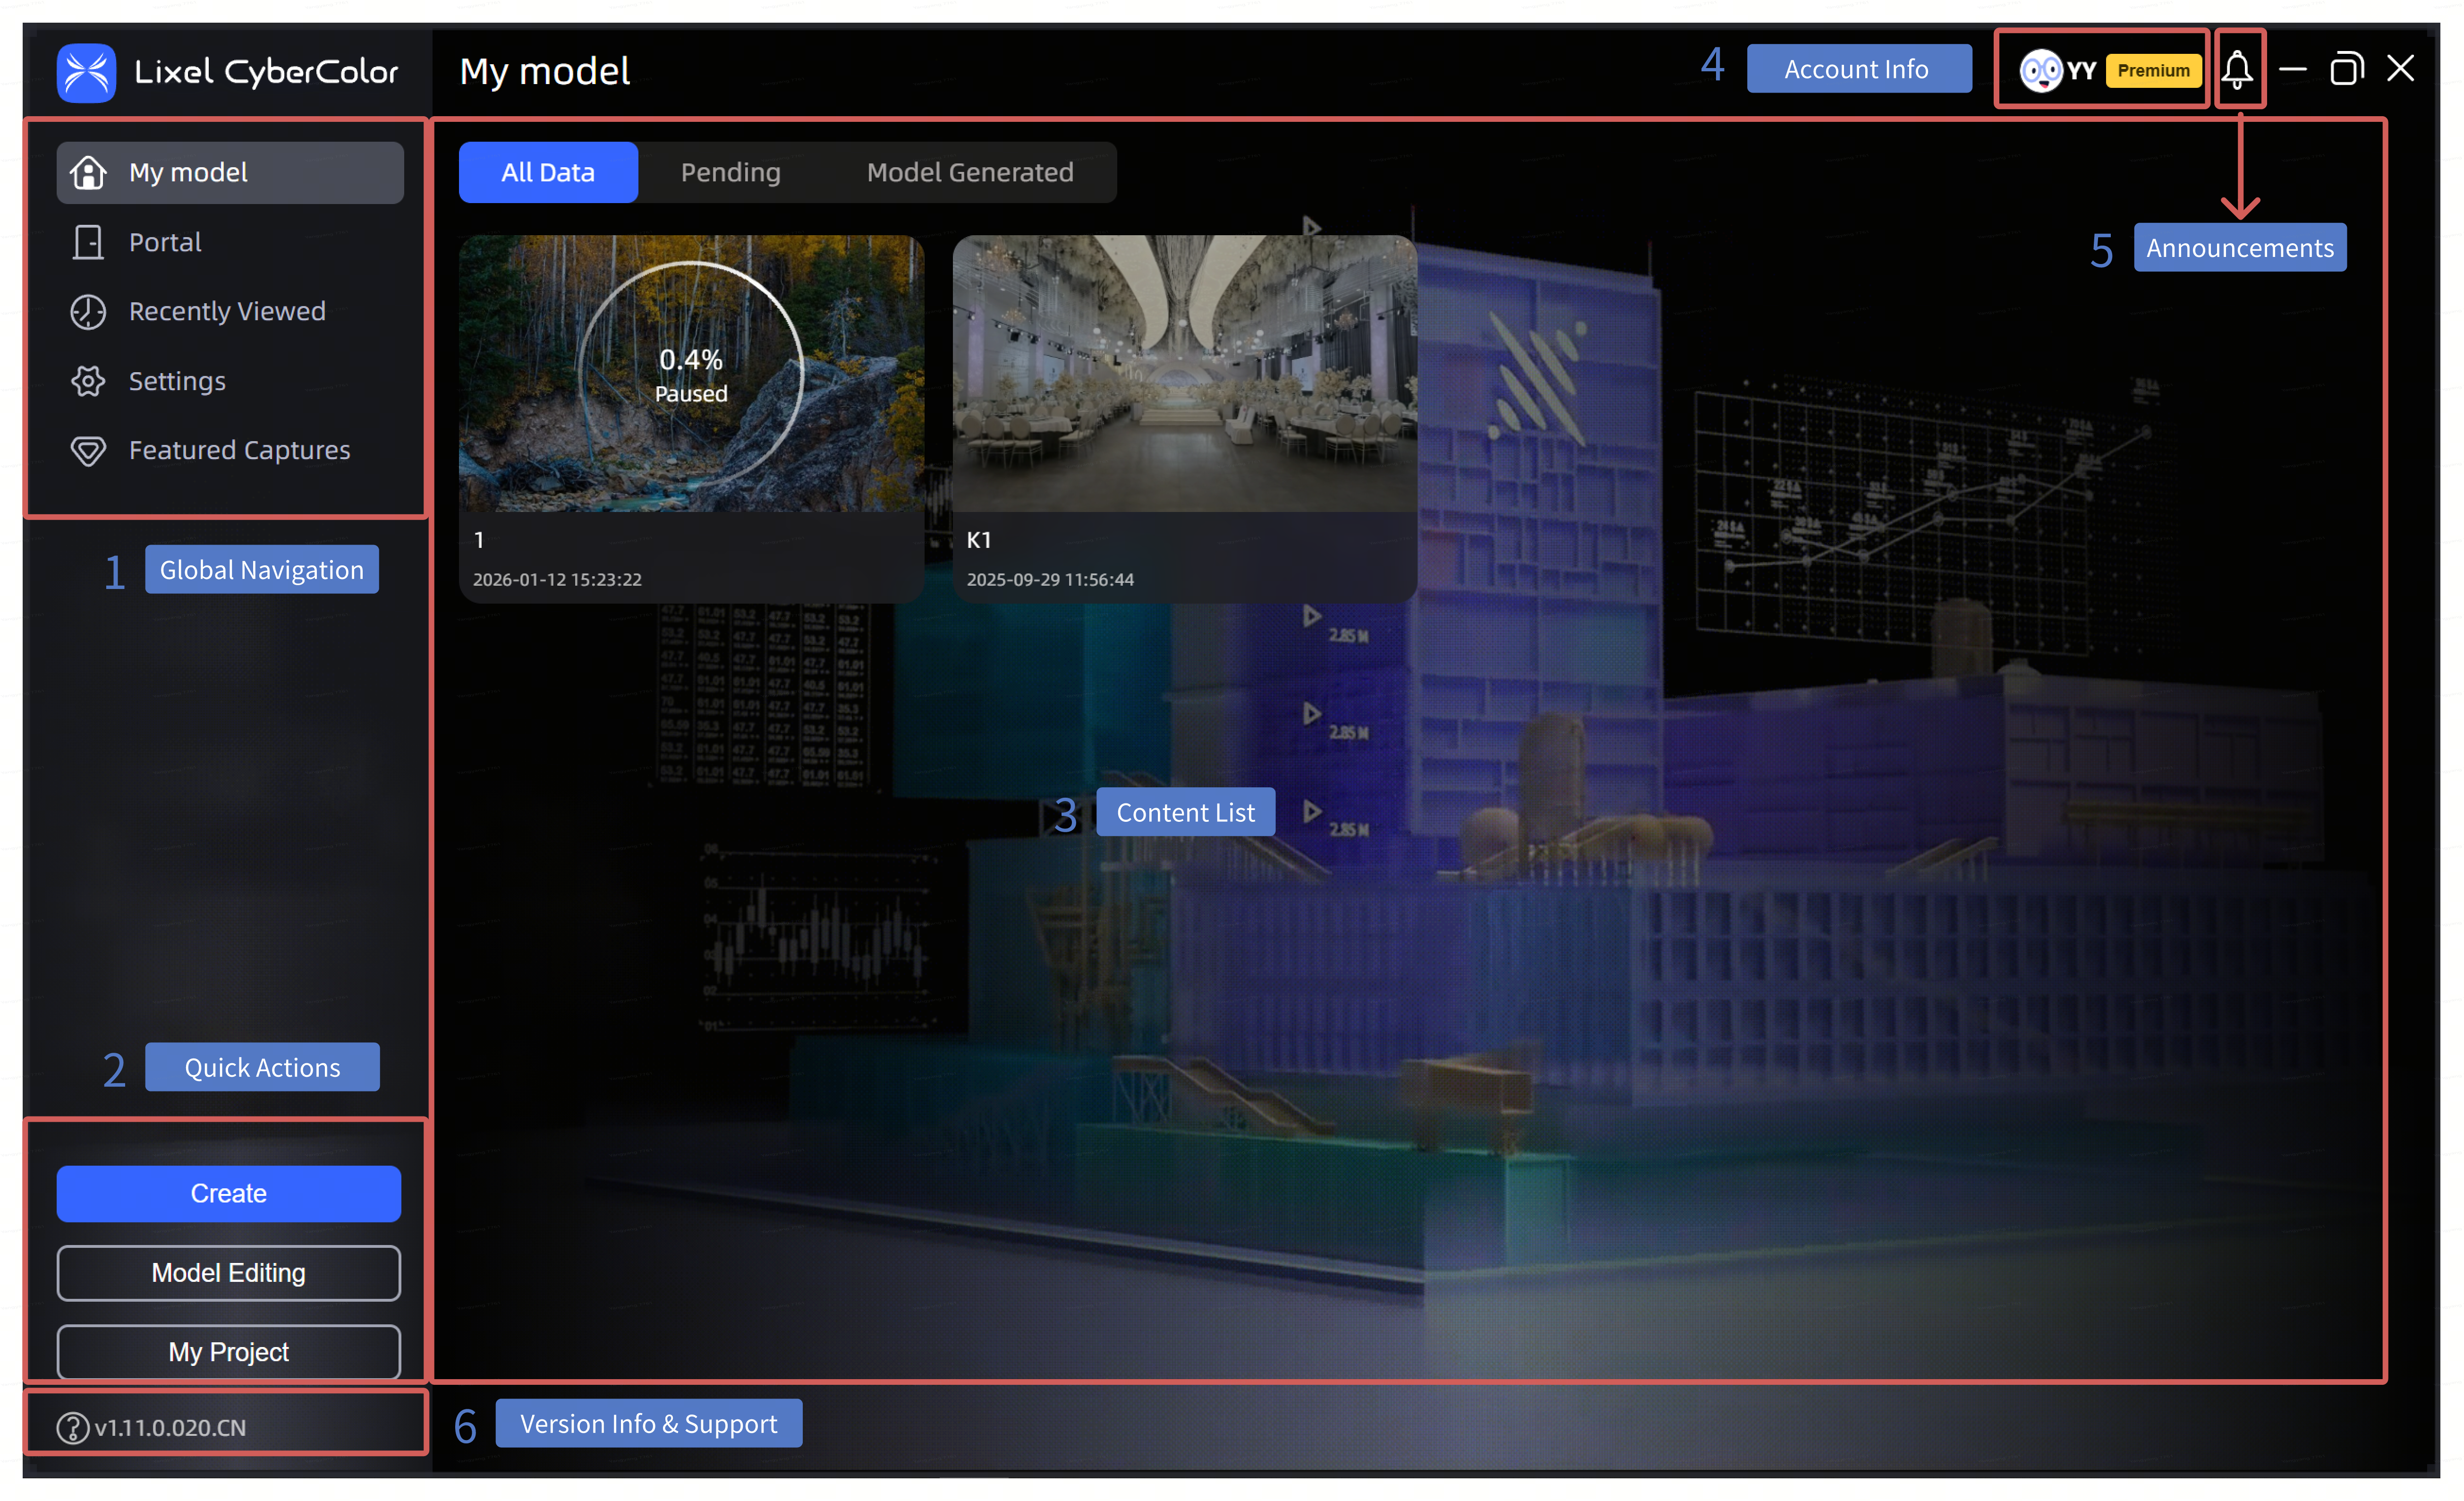The image size is (2464, 1501).
Task: Select the All Data tab
Action: pos(548,172)
